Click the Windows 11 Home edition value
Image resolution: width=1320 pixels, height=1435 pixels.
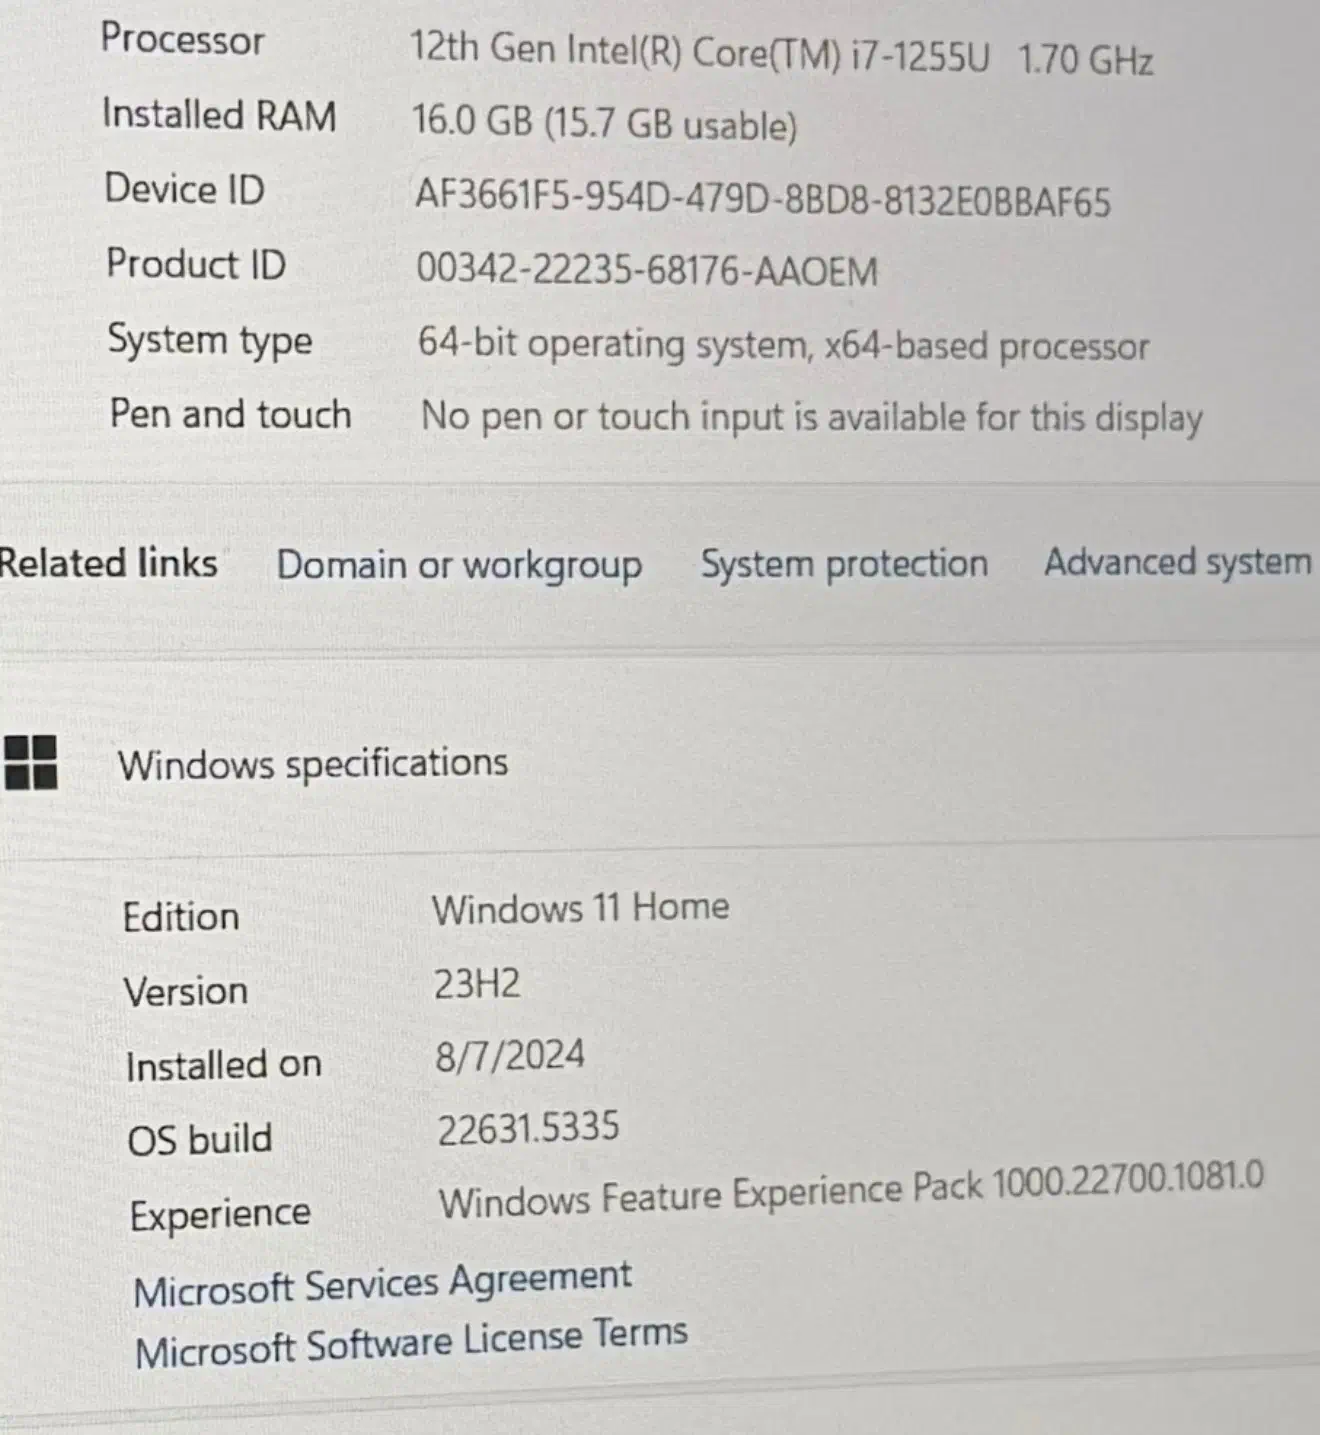pyautogui.click(x=580, y=908)
